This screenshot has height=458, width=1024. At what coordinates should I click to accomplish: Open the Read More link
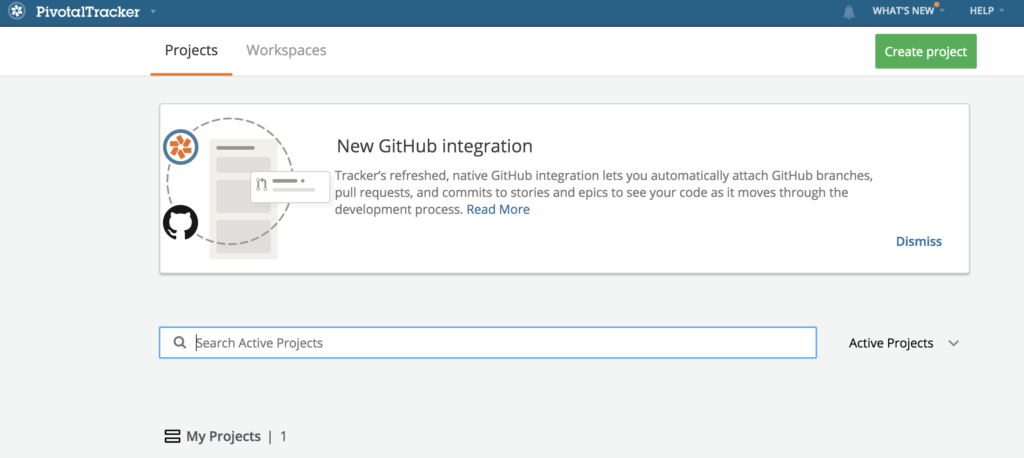498,210
